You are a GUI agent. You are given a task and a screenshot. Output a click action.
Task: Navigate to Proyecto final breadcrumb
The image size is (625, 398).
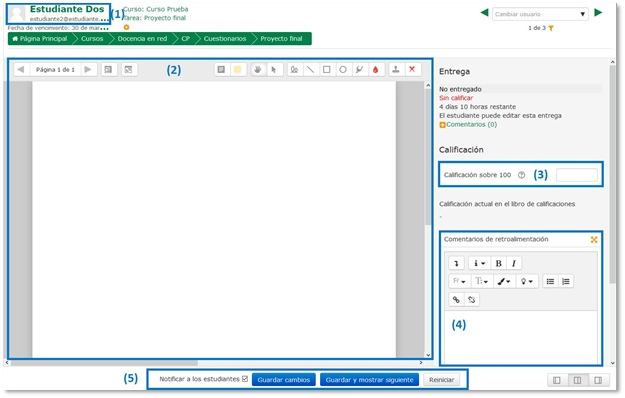(x=281, y=39)
